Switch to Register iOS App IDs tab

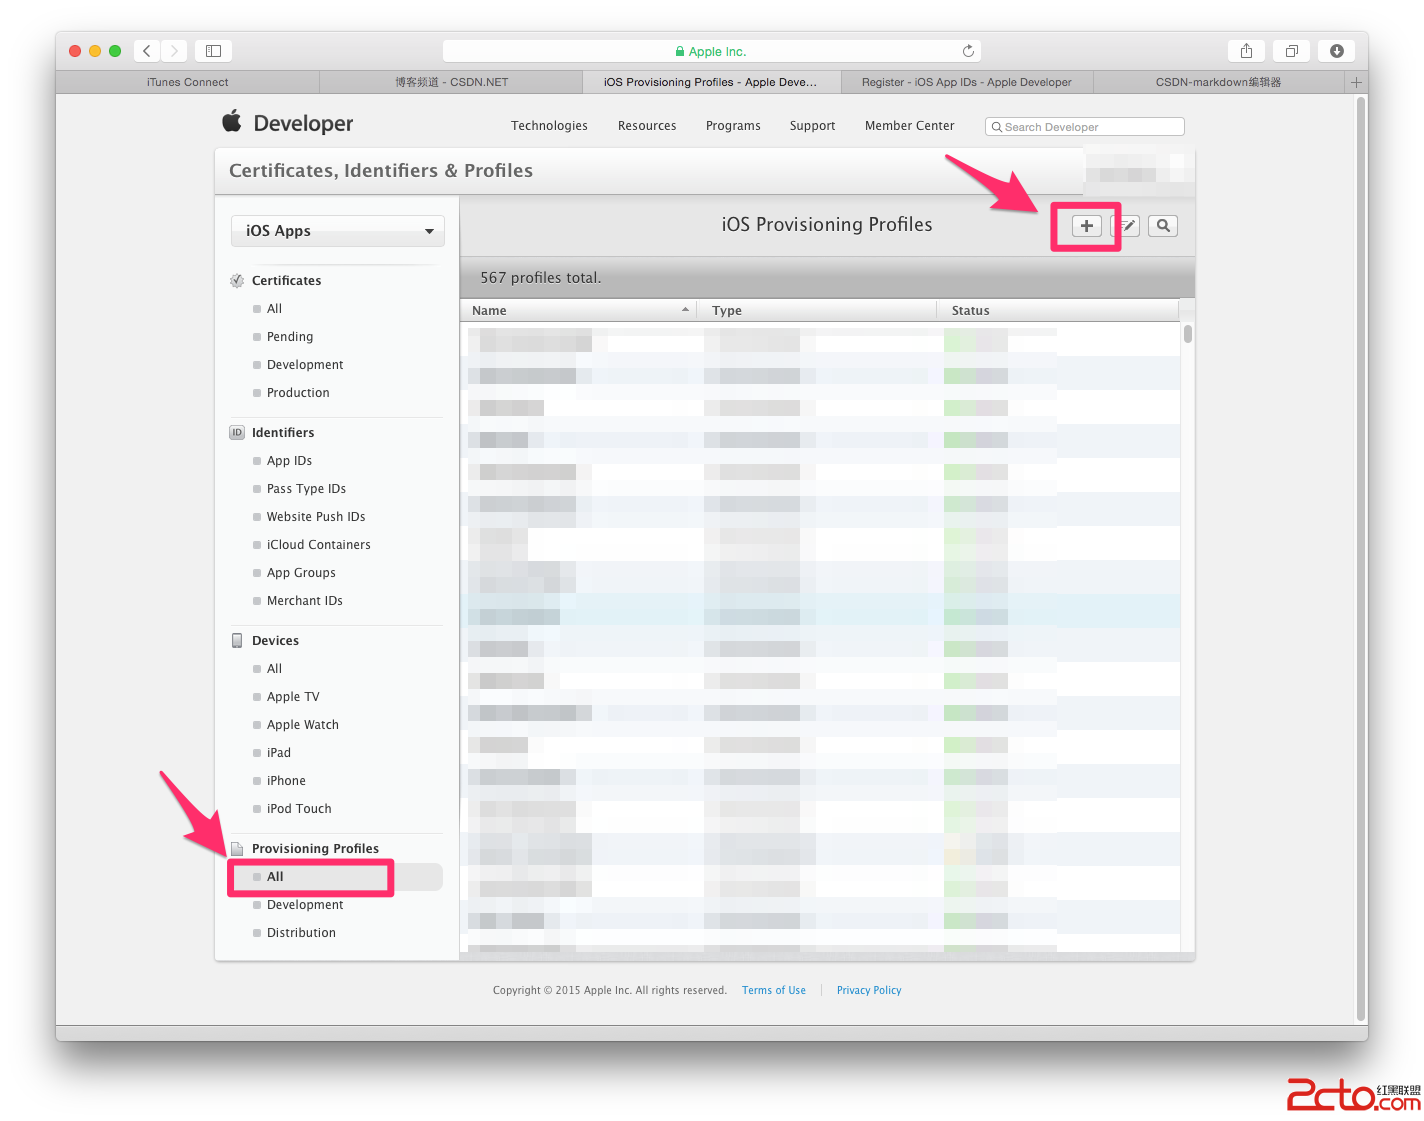(967, 82)
